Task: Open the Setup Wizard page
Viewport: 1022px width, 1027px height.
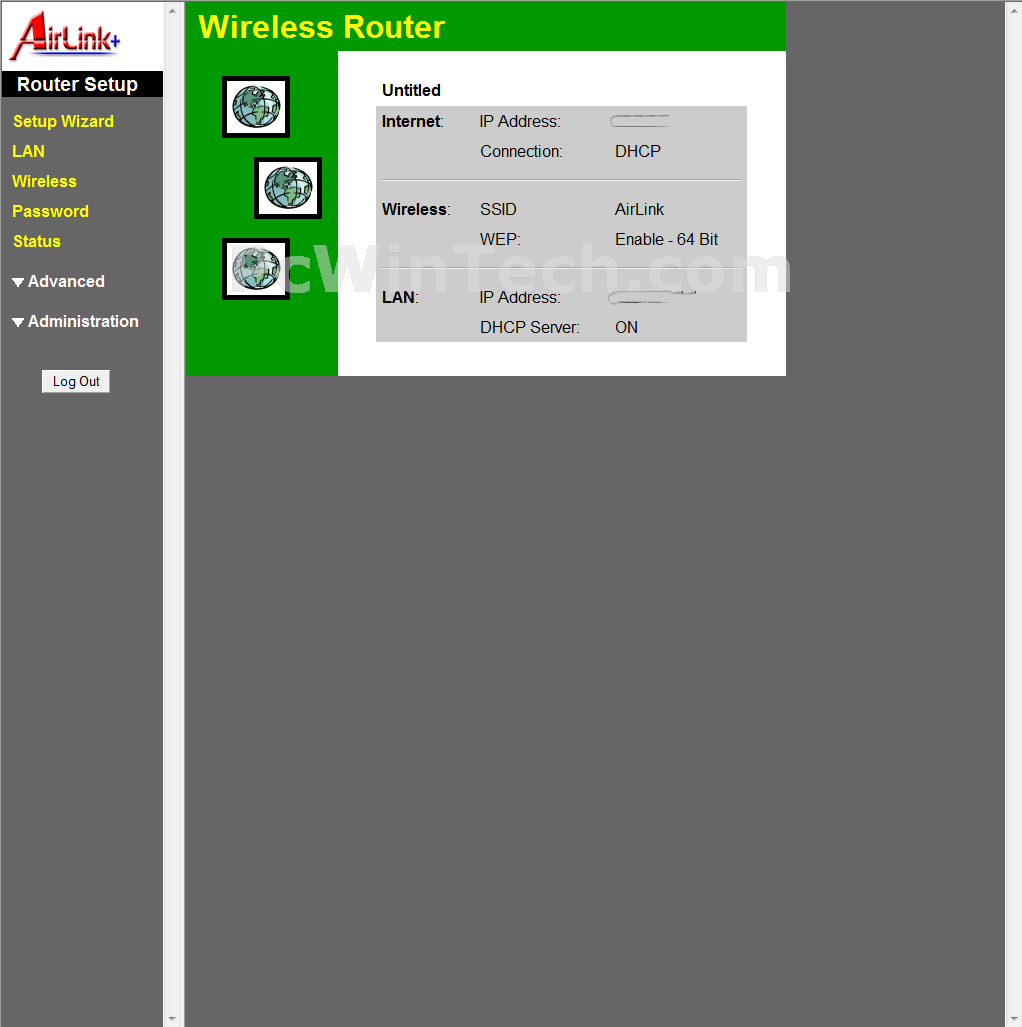Action: pyautogui.click(x=63, y=122)
